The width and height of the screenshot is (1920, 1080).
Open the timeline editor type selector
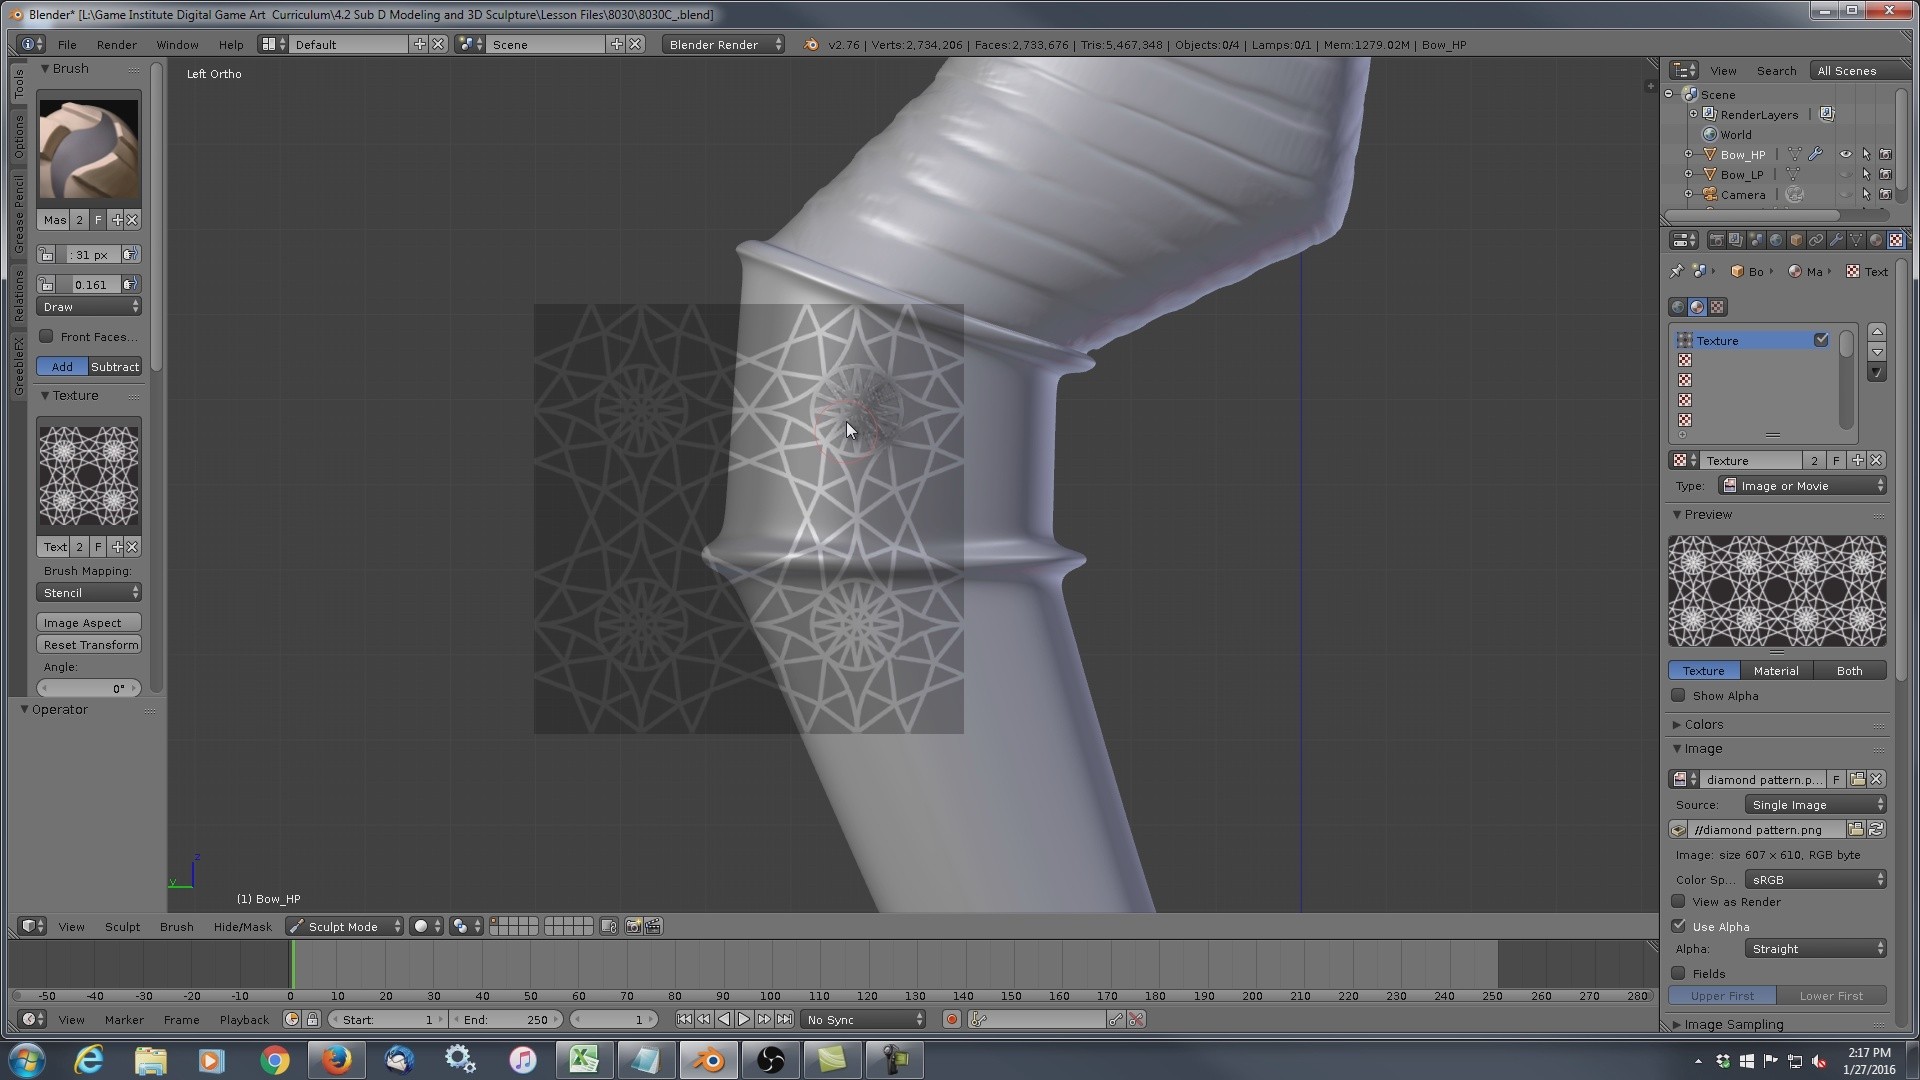32,1020
